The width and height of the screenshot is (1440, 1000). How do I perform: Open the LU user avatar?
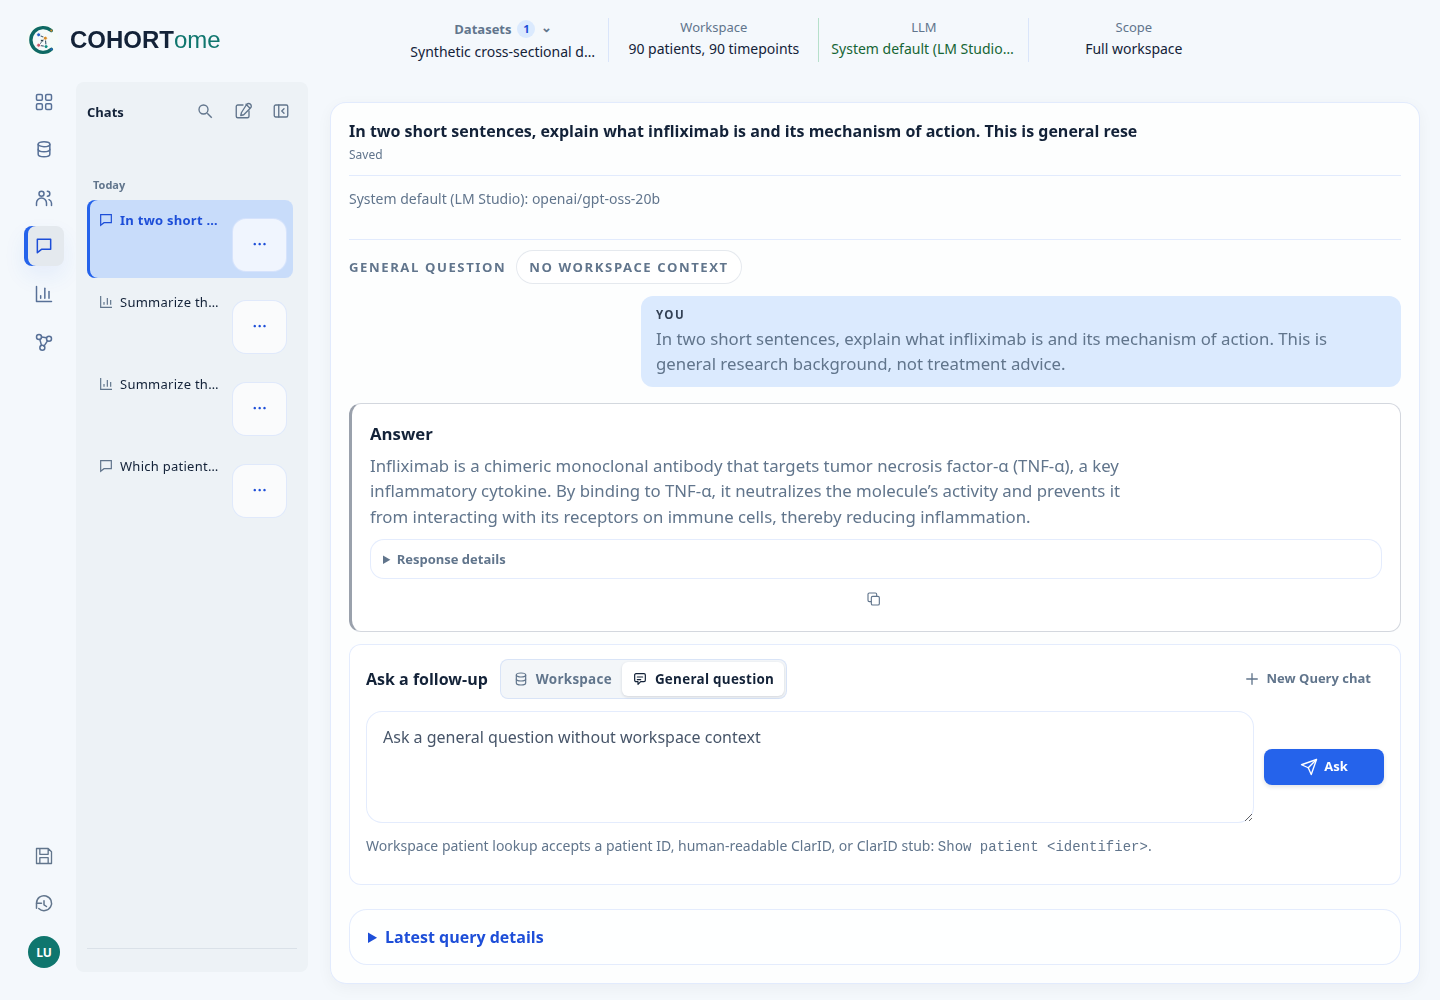tap(44, 952)
